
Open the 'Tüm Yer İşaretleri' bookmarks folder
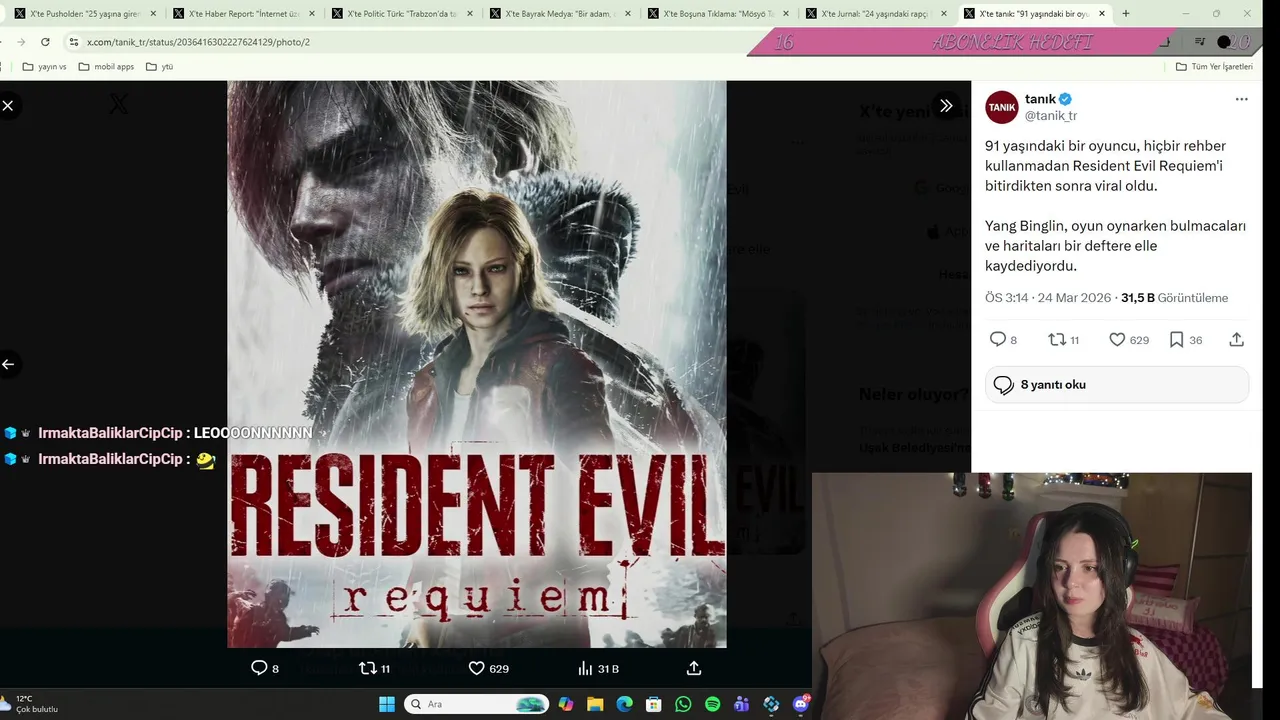click(x=1214, y=66)
